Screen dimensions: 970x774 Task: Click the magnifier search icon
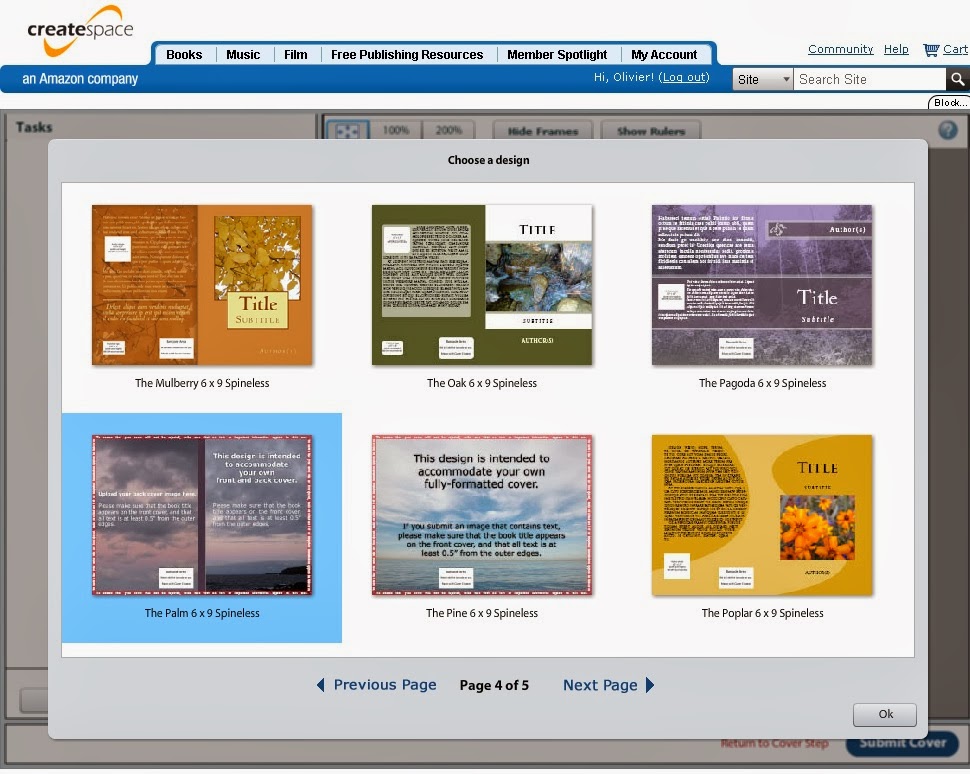pos(958,79)
